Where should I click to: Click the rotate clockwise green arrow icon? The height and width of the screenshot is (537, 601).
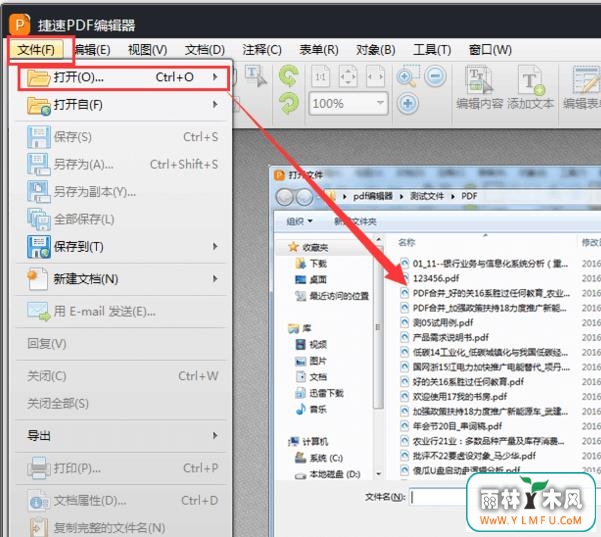[289, 103]
